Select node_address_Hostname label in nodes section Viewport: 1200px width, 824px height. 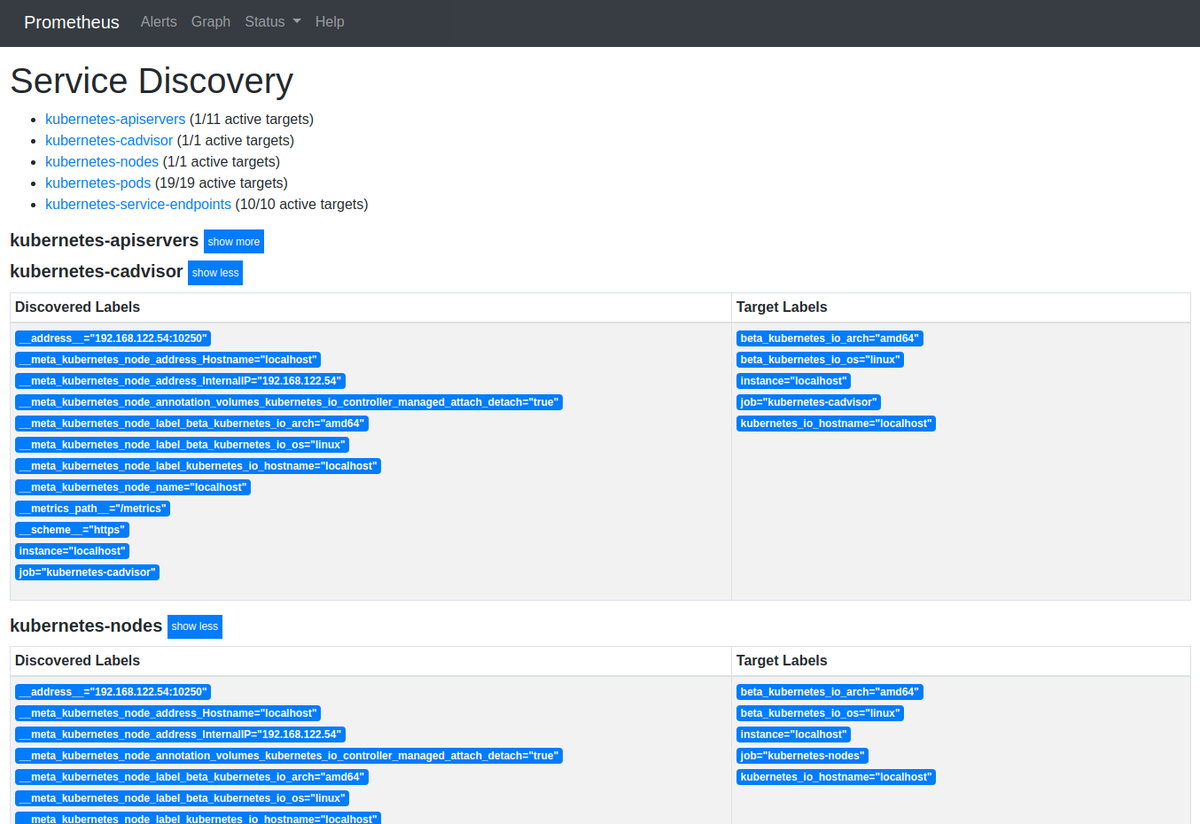pyautogui.click(x=168, y=713)
